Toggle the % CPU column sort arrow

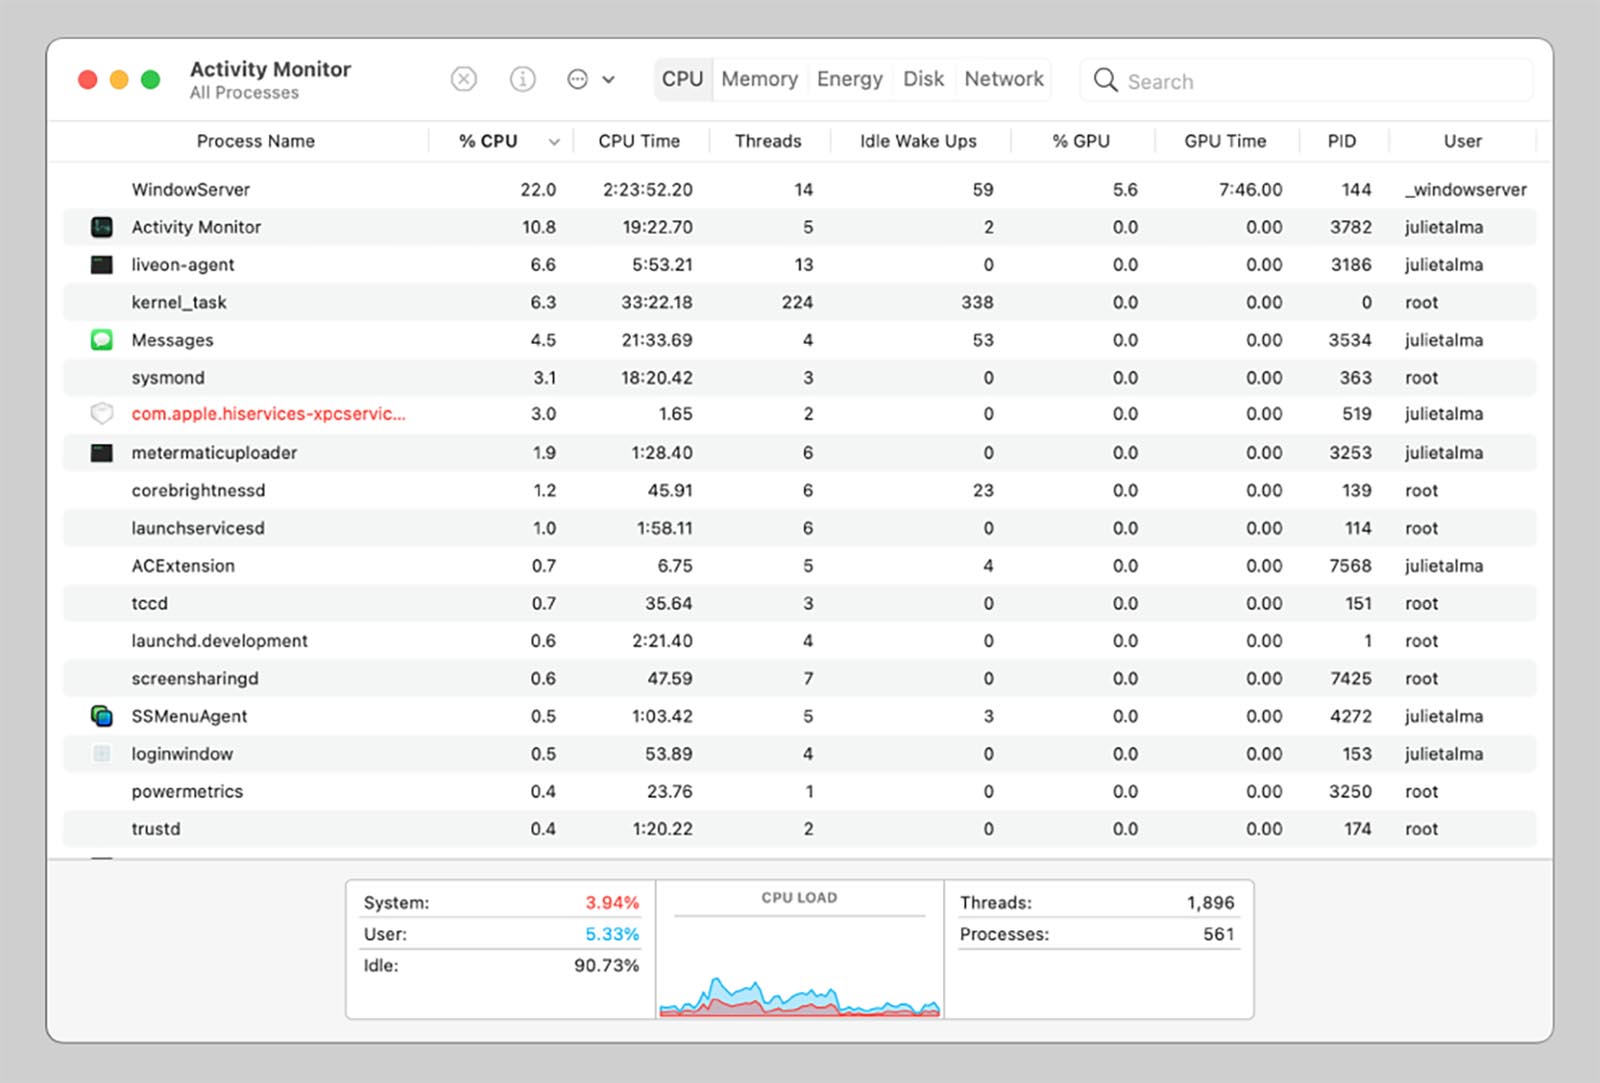click(x=554, y=142)
